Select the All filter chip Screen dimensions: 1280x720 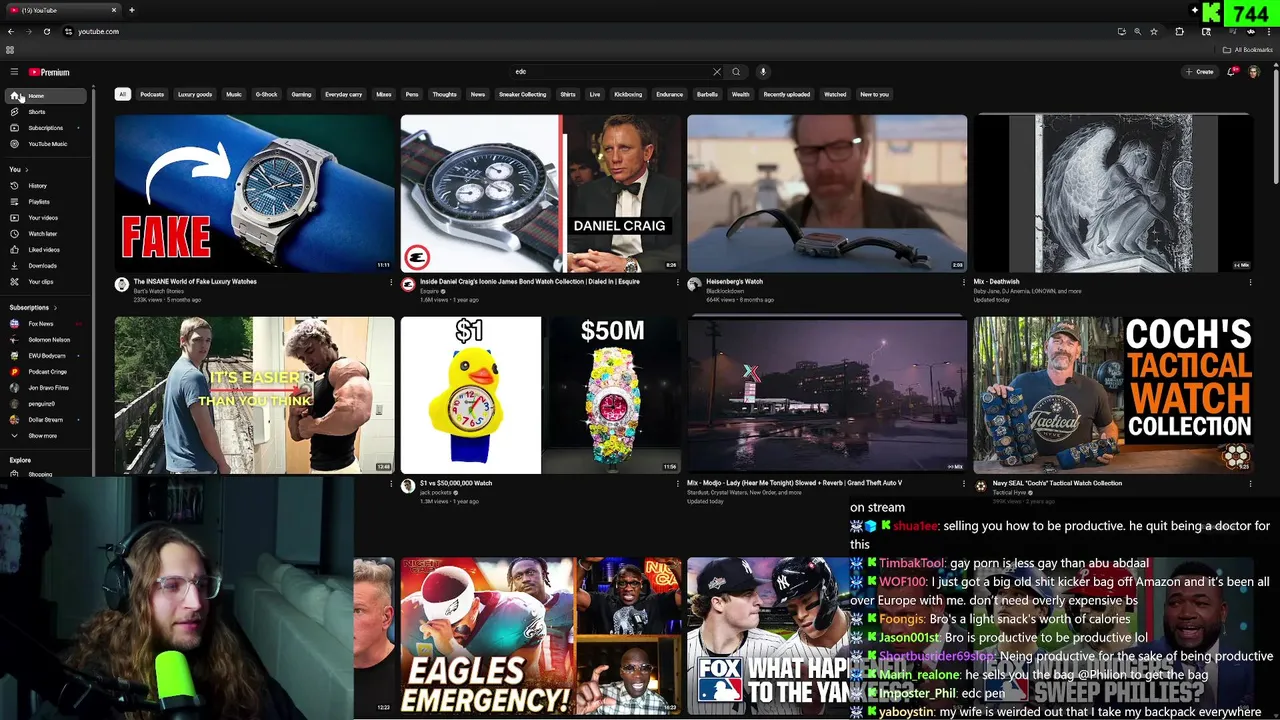pos(122,94)
